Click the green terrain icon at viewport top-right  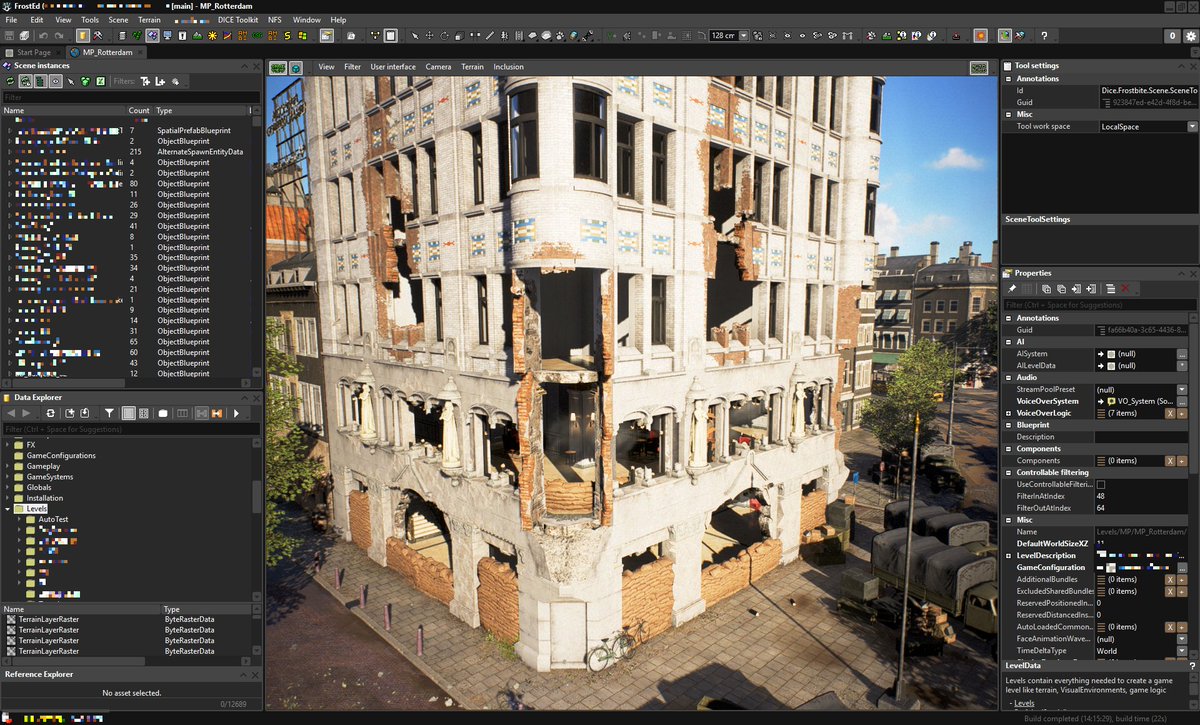[x=980, y=67]
